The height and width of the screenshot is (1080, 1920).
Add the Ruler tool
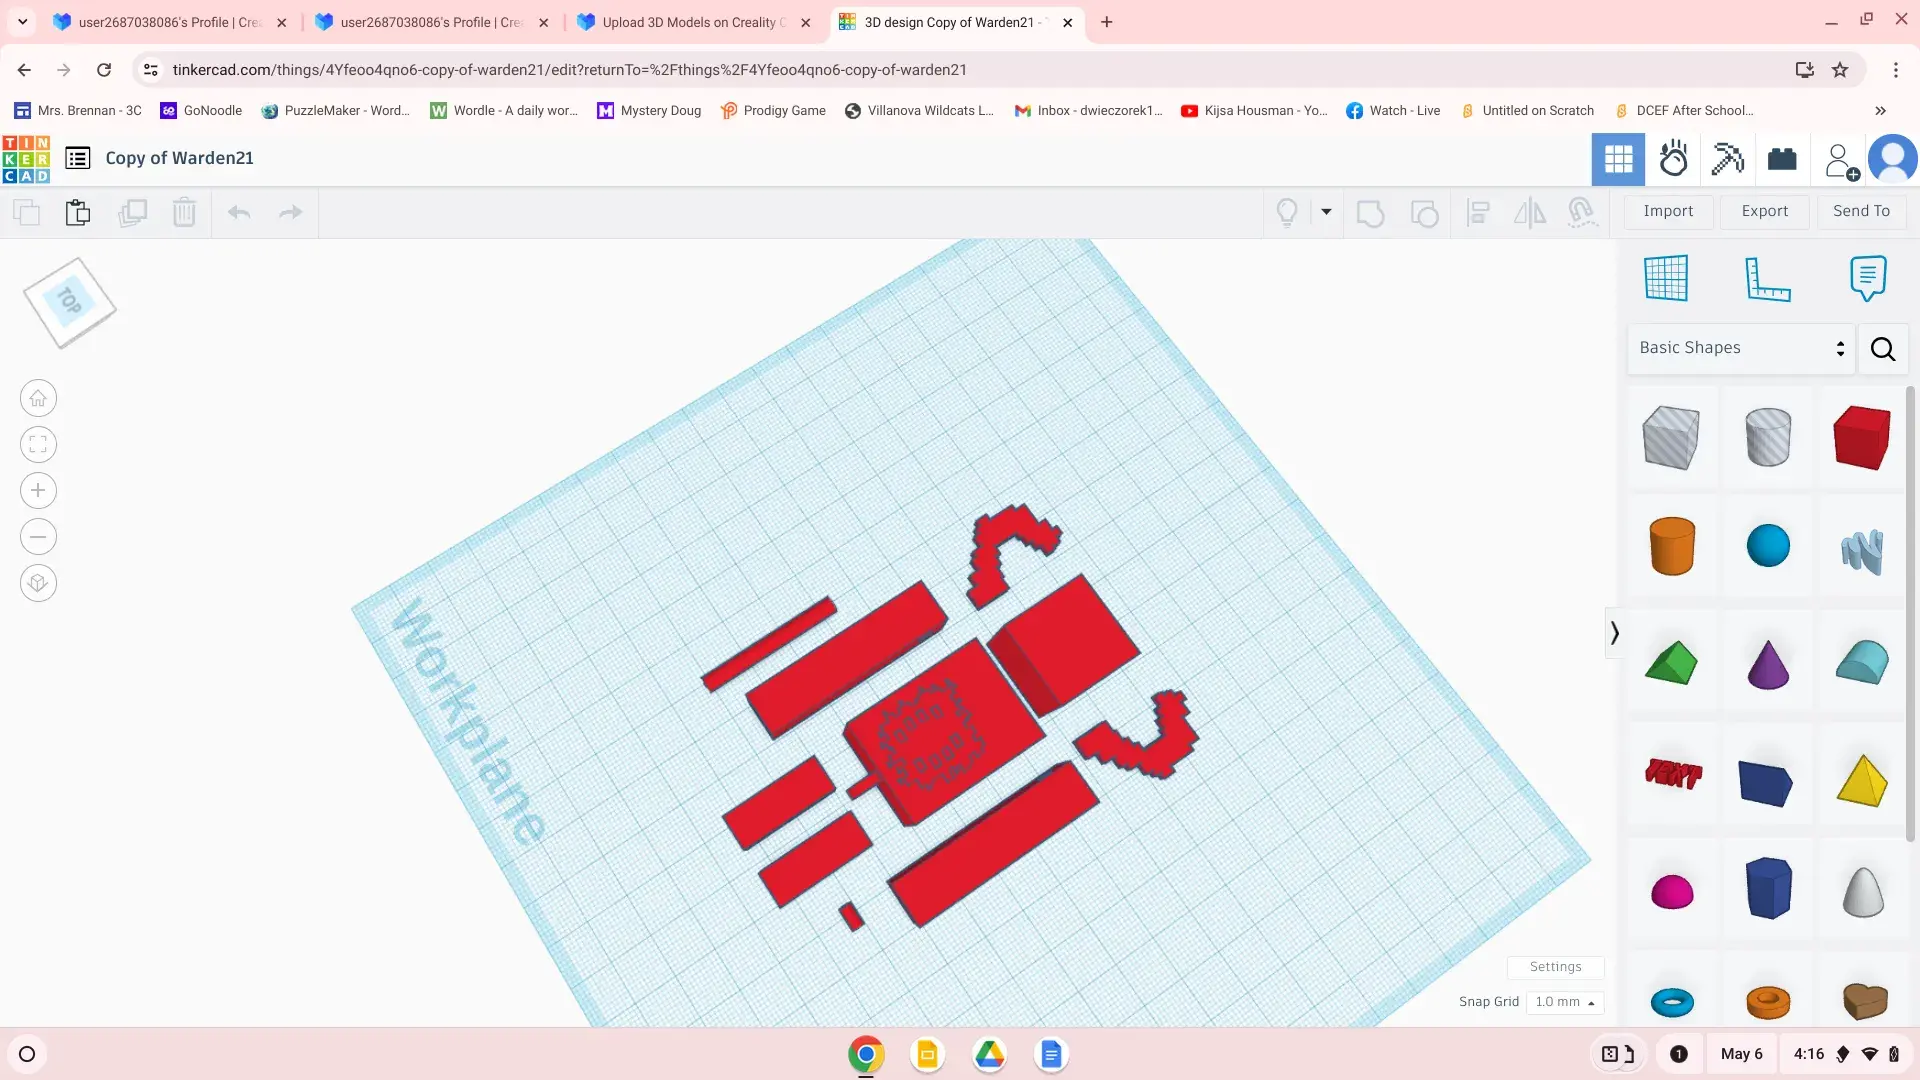pos(1767,278)
